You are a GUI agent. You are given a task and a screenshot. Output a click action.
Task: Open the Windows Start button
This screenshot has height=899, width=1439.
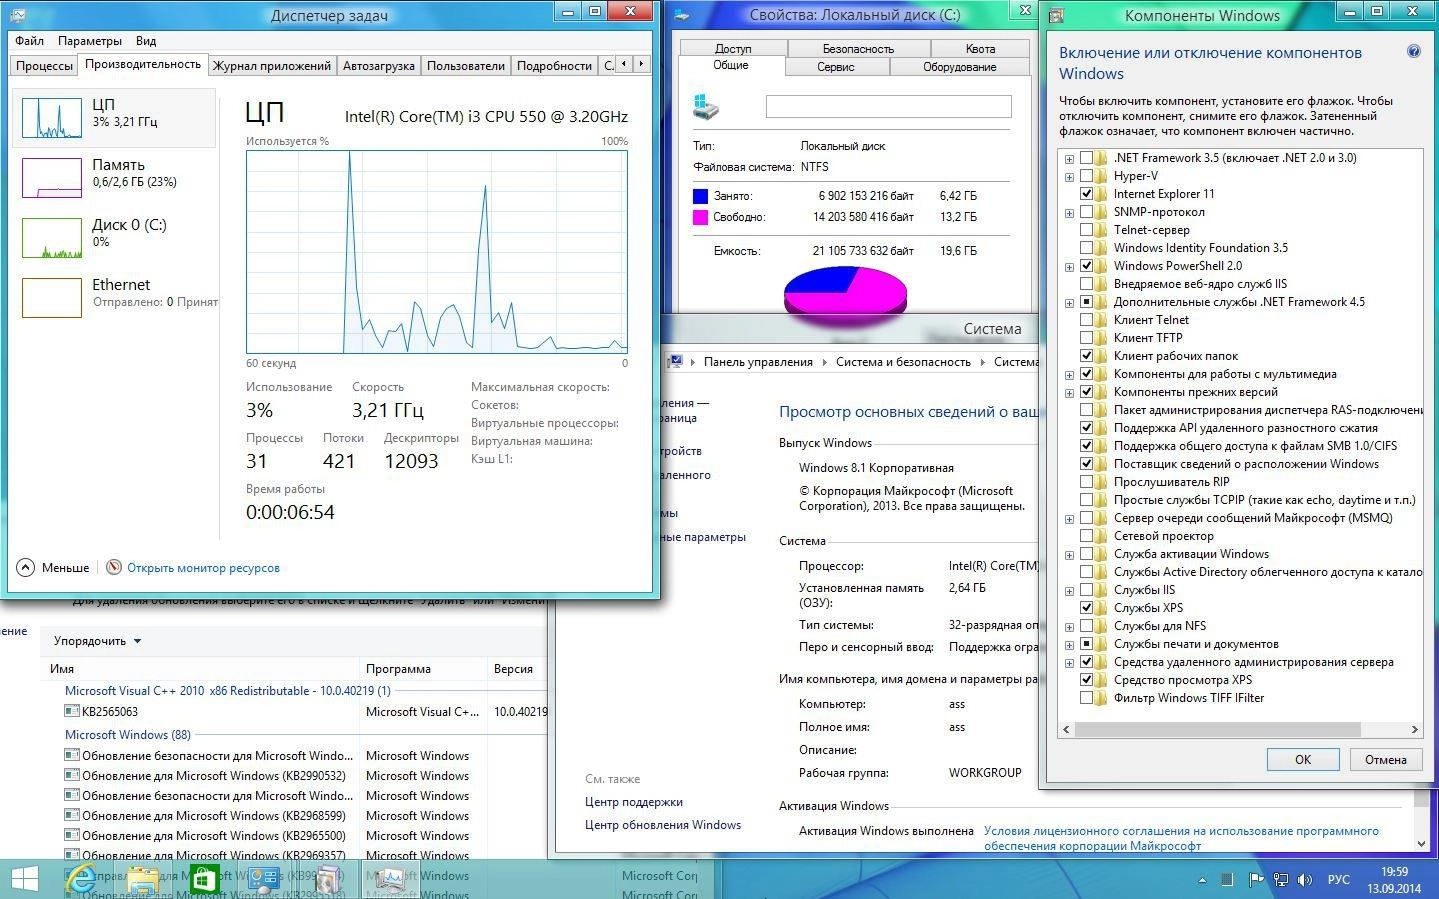pos(24,879)
